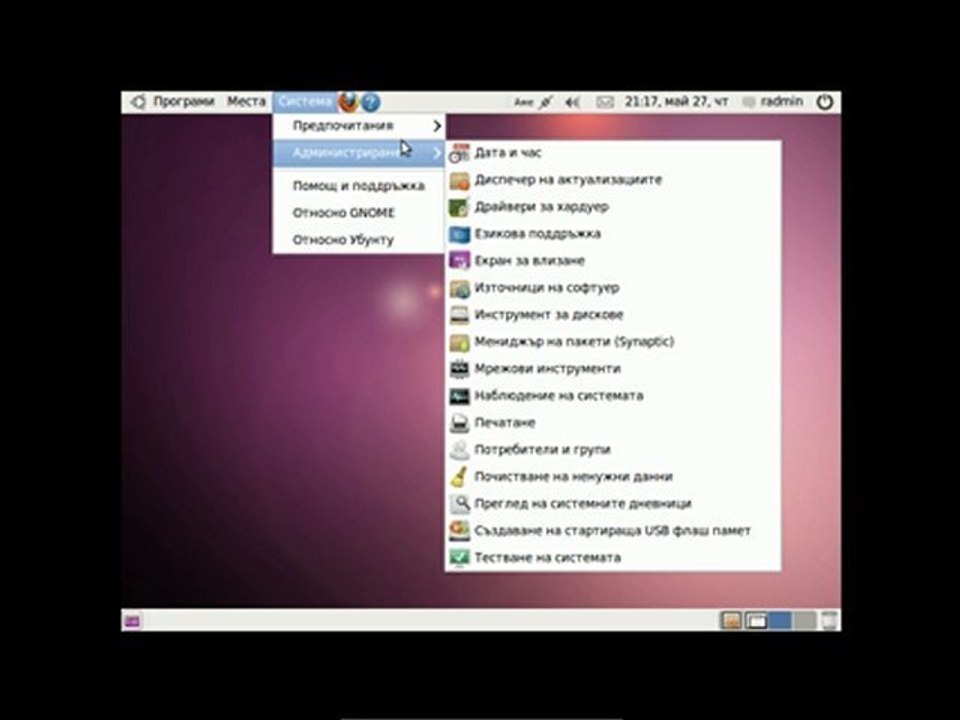Click the Езикова поддръжка icon
The height and width of the screenshot is (720, 960).
point(459,234)
